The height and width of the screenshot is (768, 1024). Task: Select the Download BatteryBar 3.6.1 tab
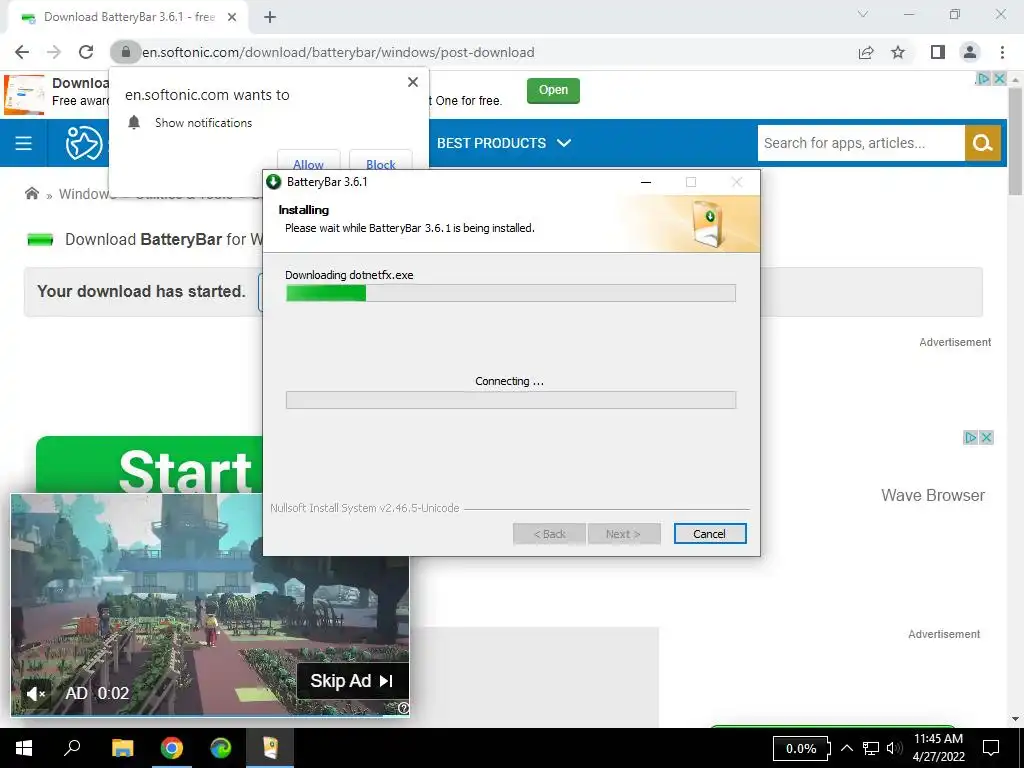(x=129, y=18)
